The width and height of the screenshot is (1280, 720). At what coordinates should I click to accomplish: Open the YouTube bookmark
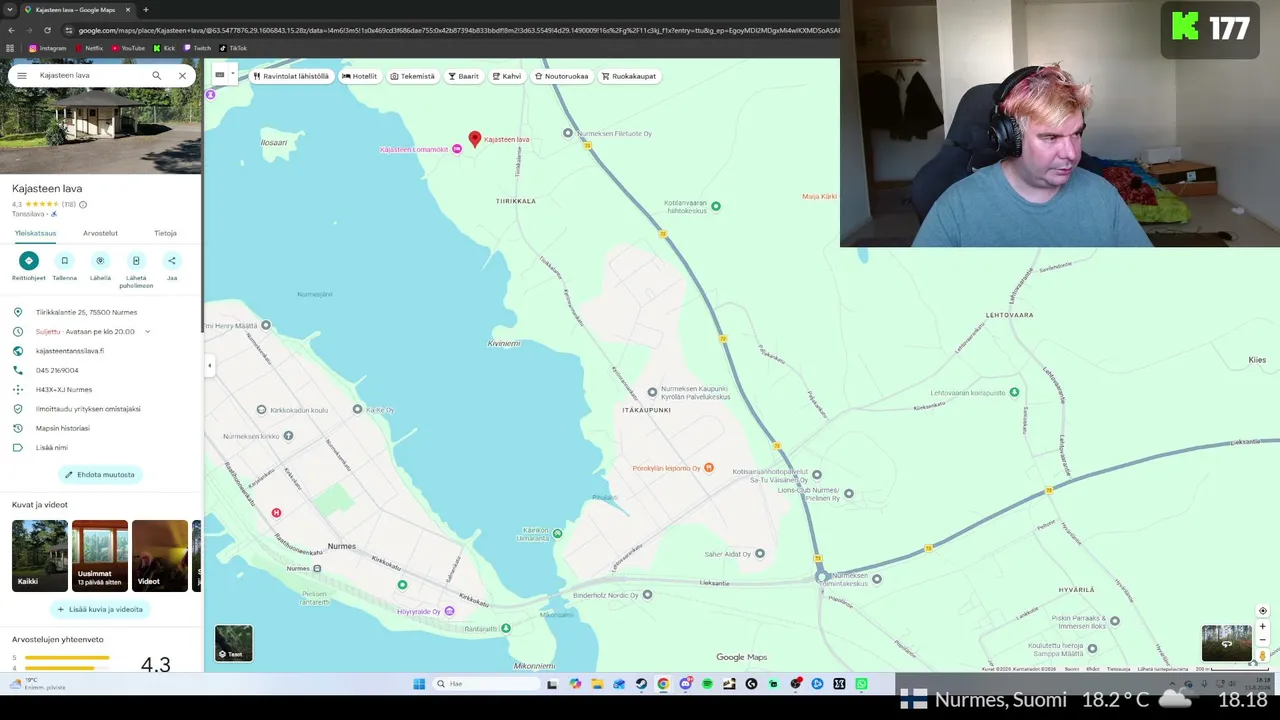coord(128,48)
